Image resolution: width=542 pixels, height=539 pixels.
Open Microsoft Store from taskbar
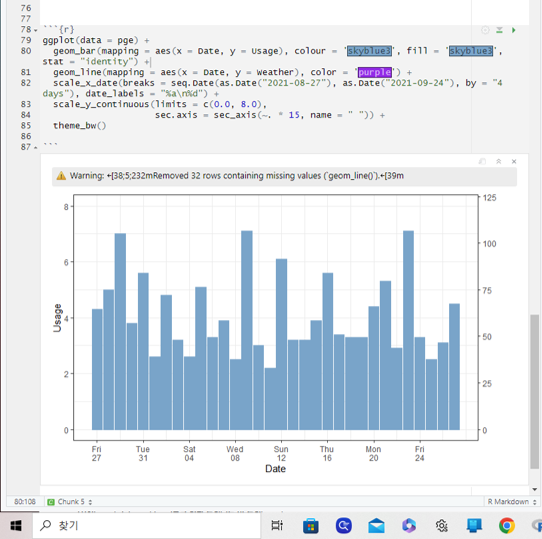tap(310, 526)
